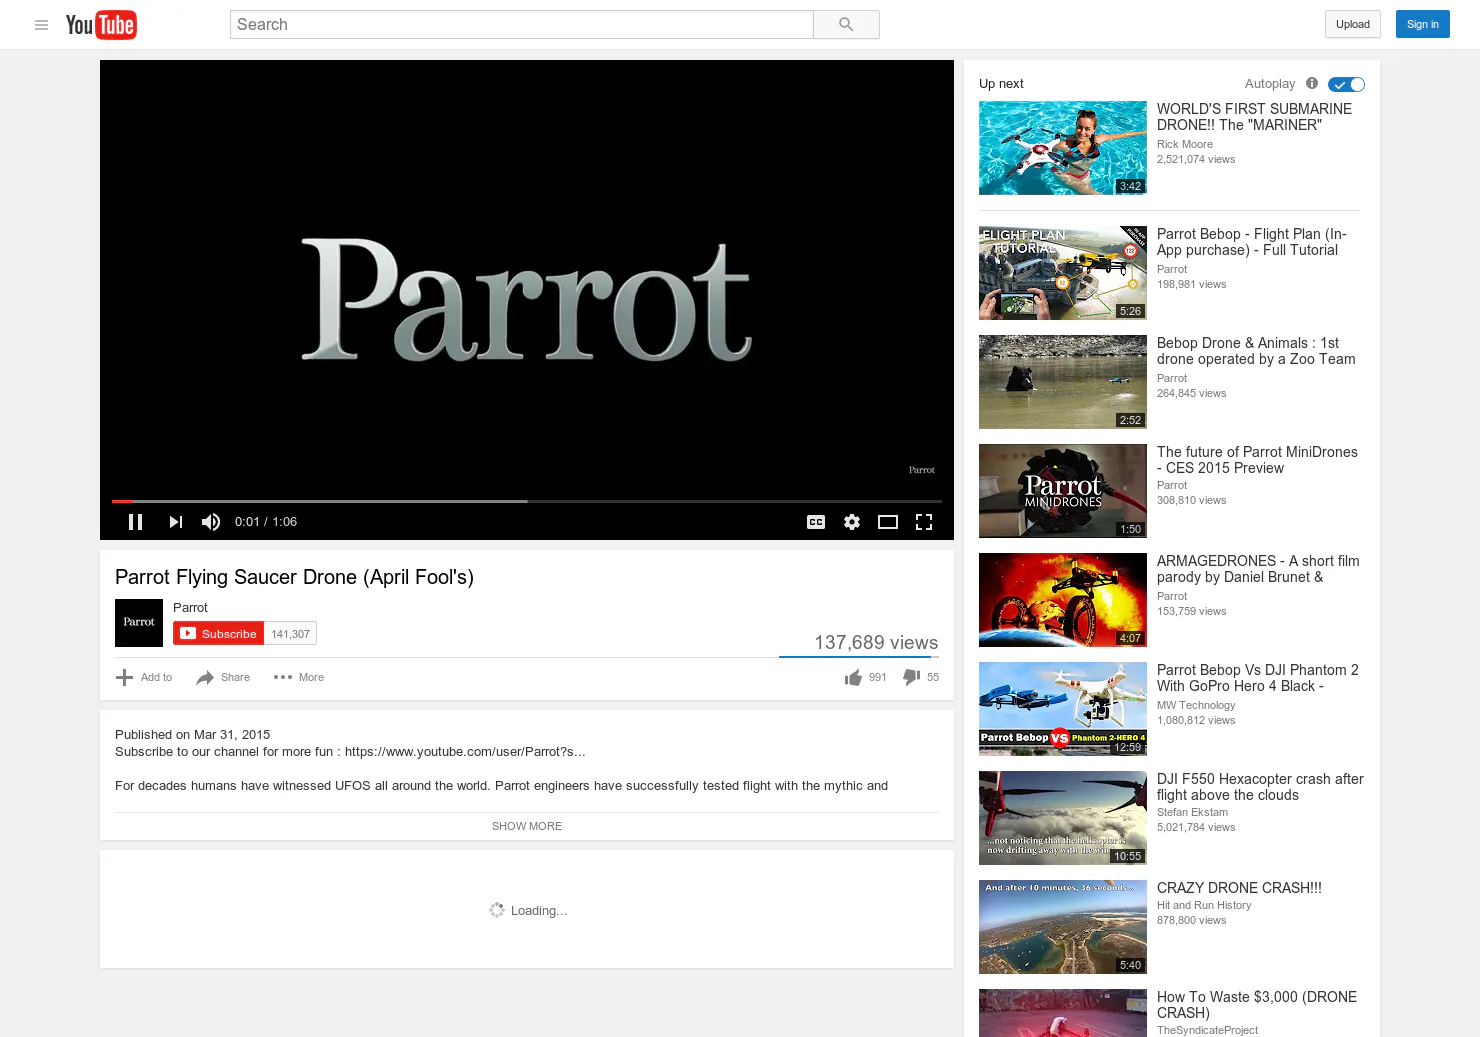
Task: Pause the video
Action: (136, 522)
